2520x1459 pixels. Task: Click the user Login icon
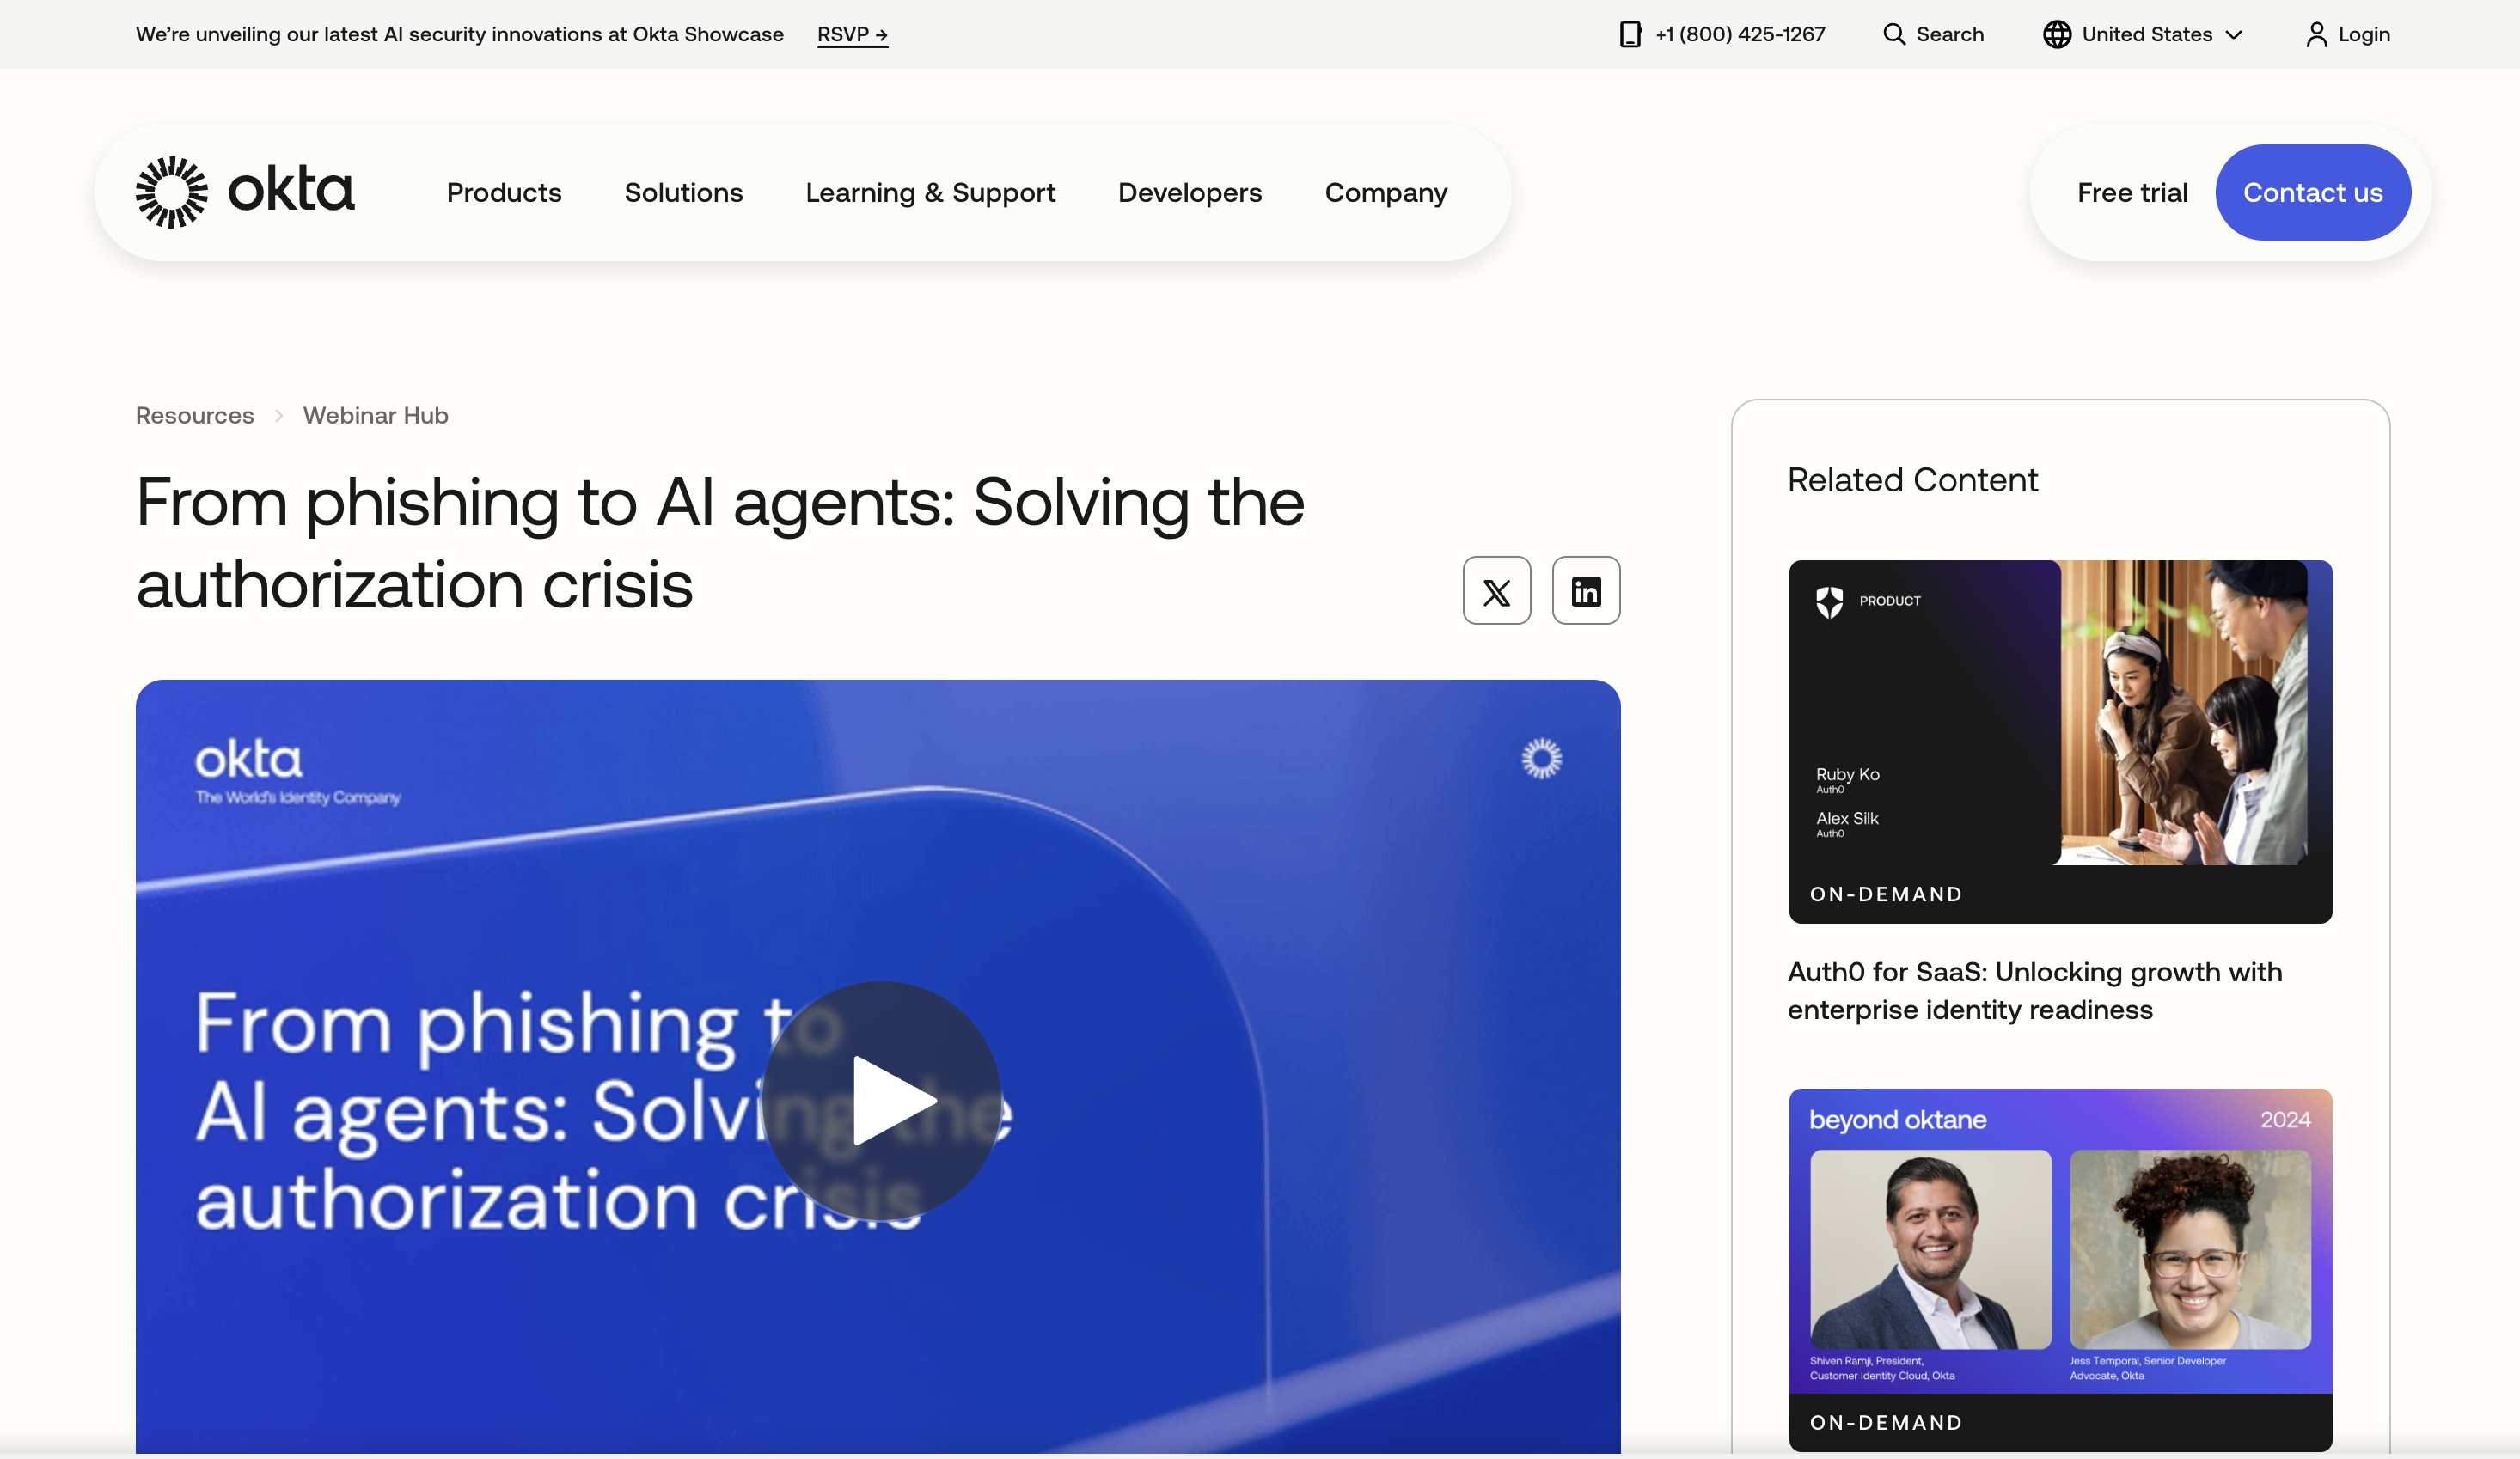point(2316,34)
